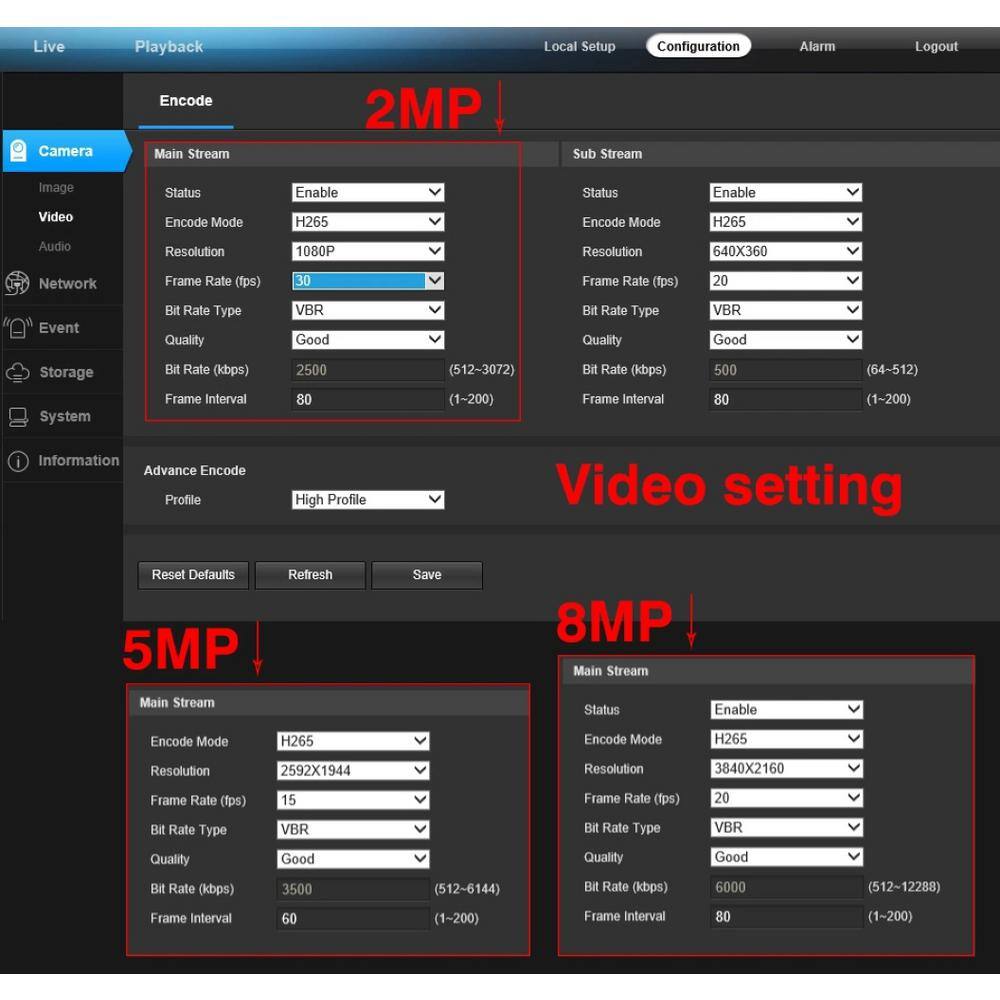Select Main Stream Frame Rate dropdown
This screenshot has width=1000, height=1000.
coord(368,281)
